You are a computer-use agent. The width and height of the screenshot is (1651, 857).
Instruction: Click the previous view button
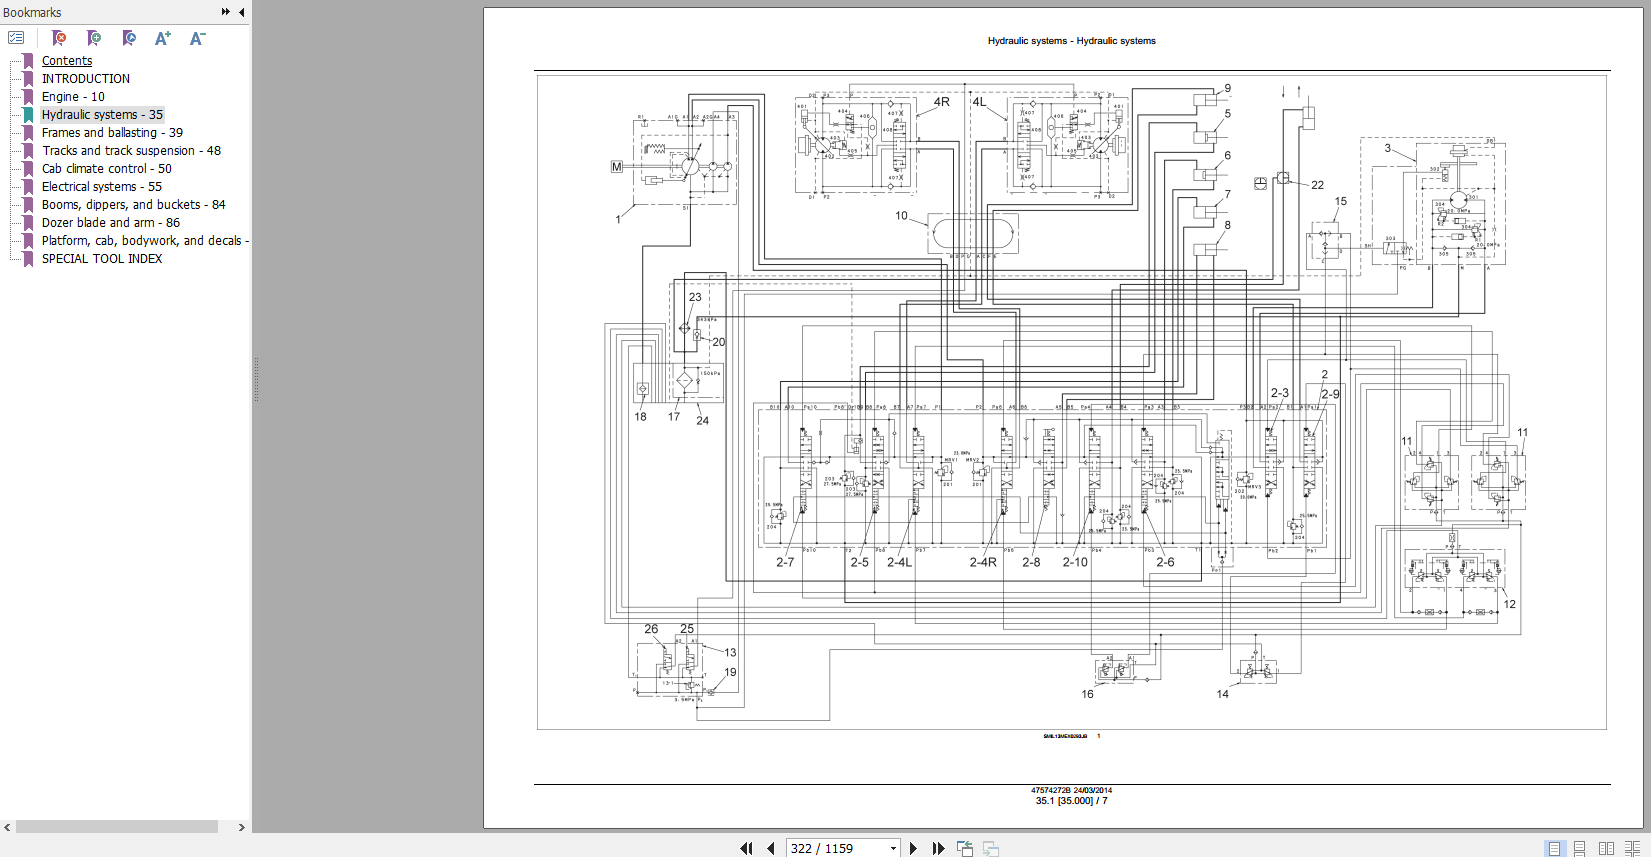click(x=965, y=848)
